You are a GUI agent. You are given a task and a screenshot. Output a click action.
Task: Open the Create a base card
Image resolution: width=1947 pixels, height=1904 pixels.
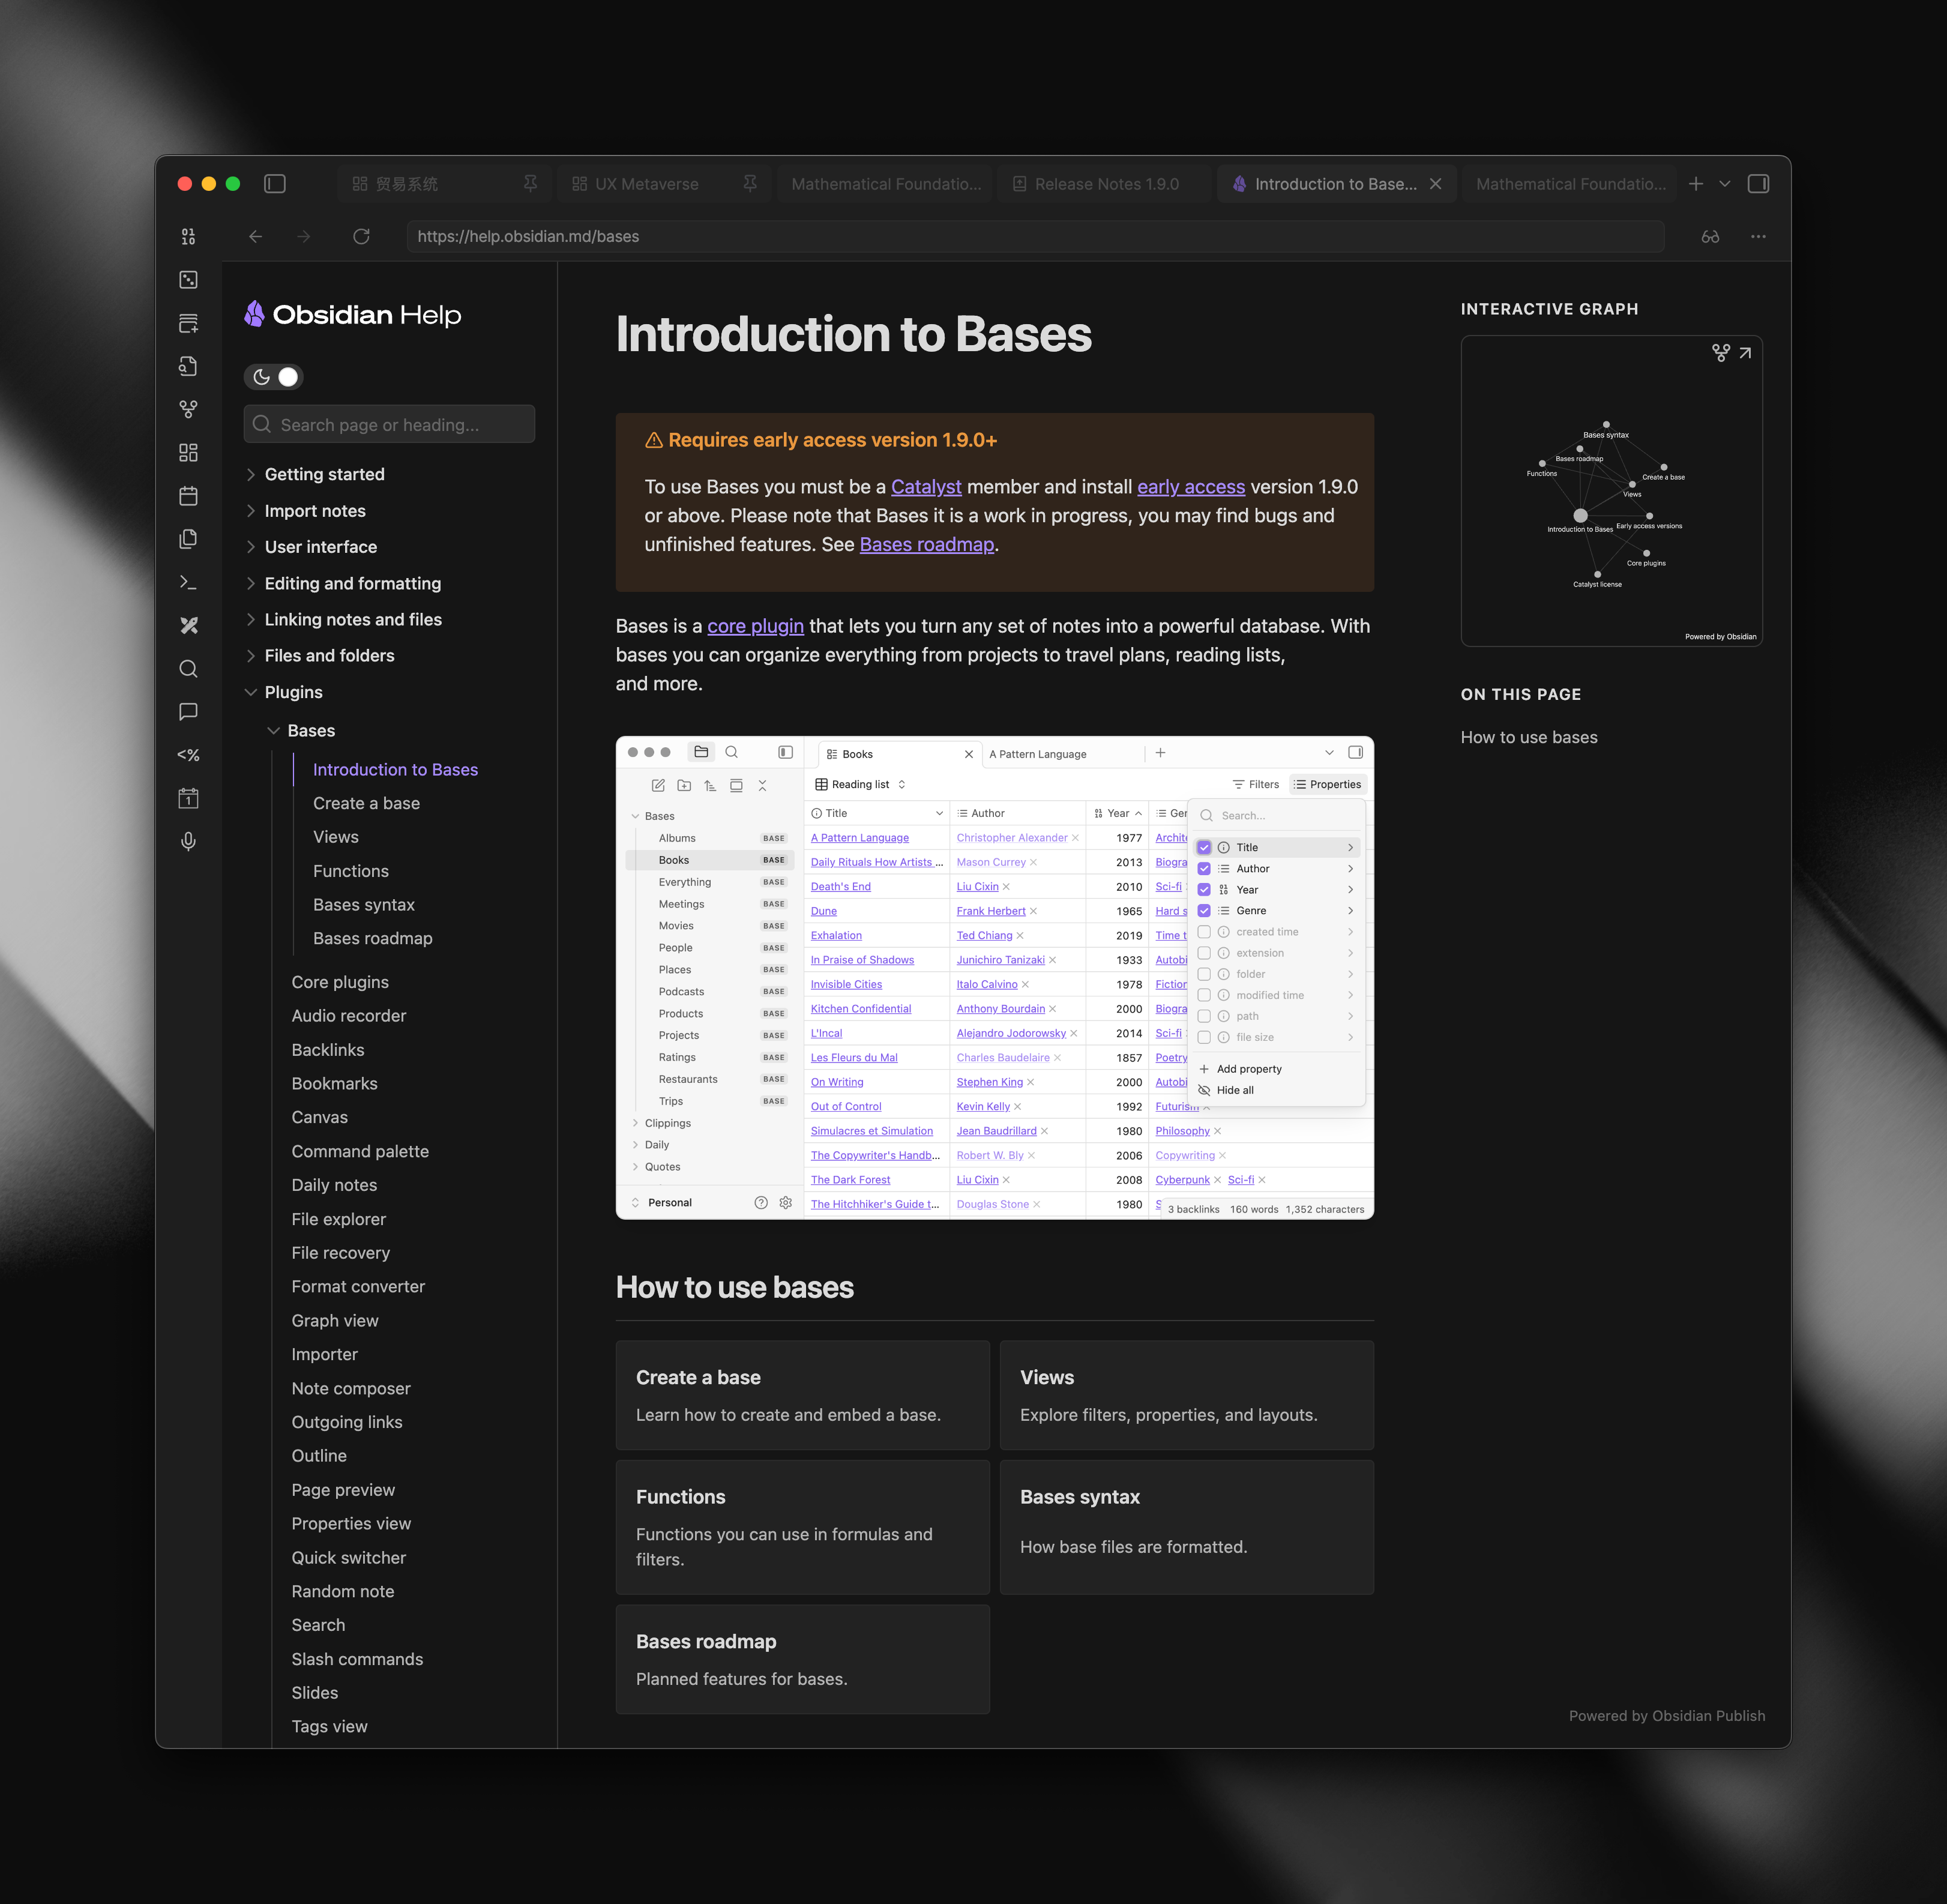(802, 1395)
